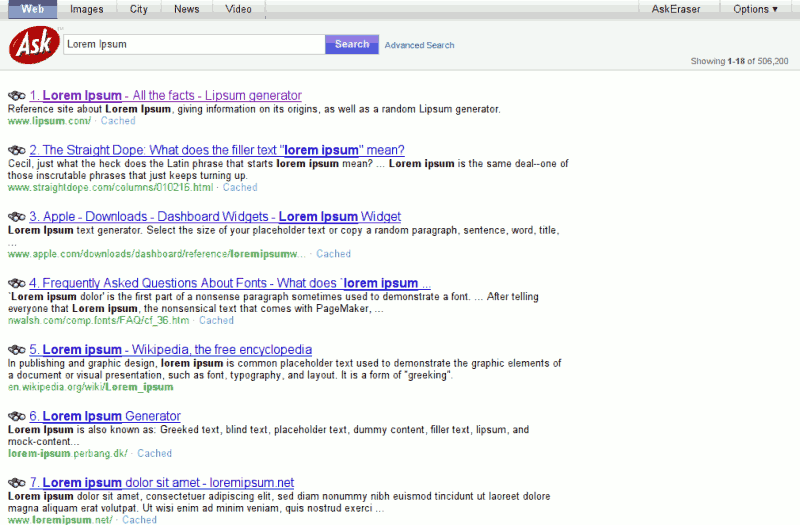Open cached copy of nwalsh.com page

tap(216, 320)
